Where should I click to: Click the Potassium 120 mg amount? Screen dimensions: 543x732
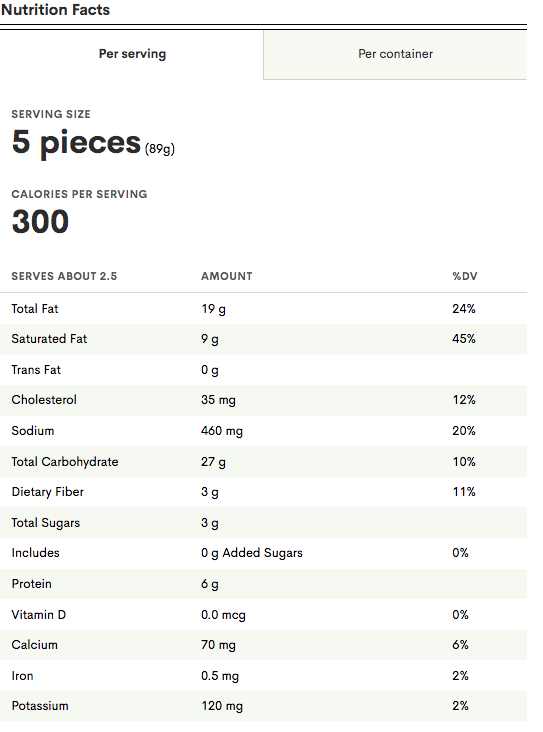[x=222, y=706]
